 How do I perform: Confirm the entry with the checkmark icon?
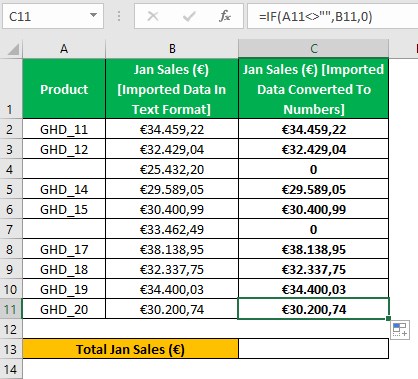[x=189, y=16]
